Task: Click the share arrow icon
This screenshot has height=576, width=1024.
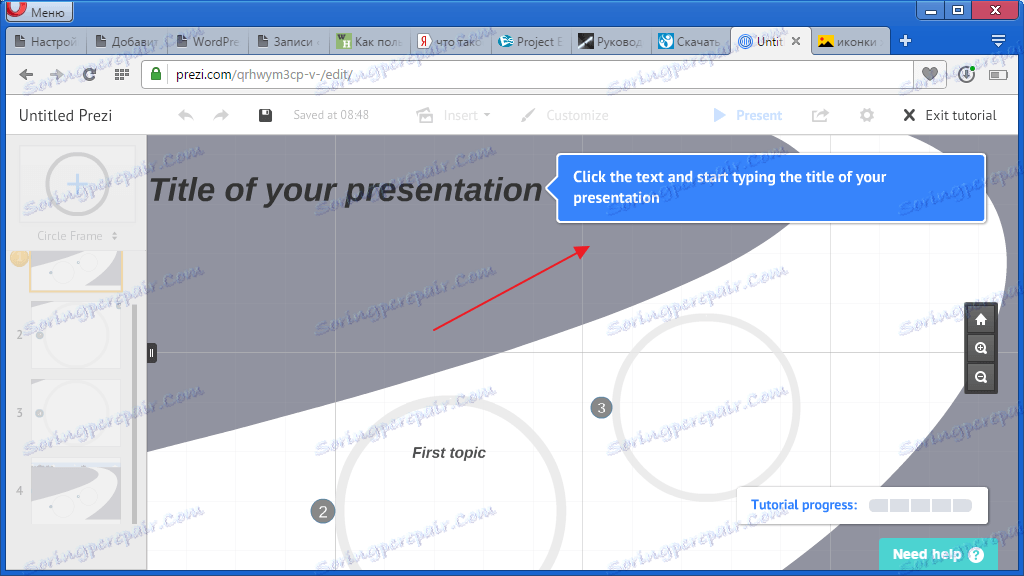Action: click(x=820, y=116)
